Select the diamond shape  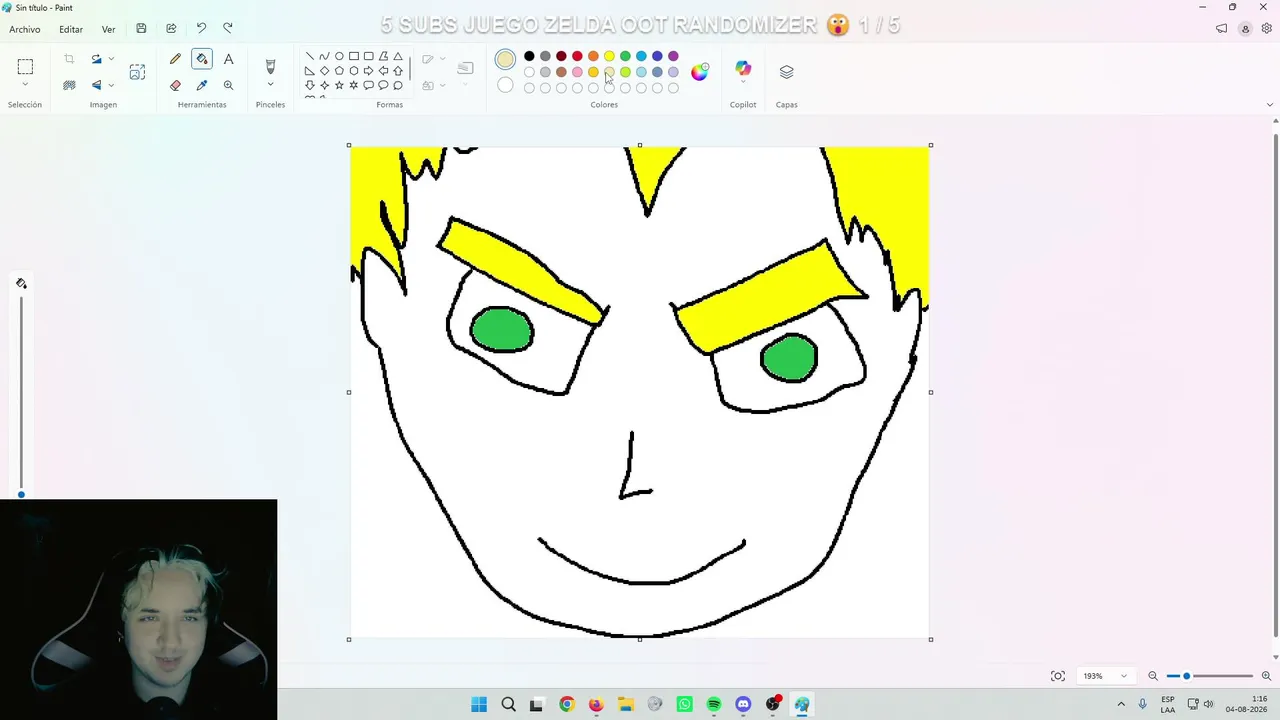(324, 71)
